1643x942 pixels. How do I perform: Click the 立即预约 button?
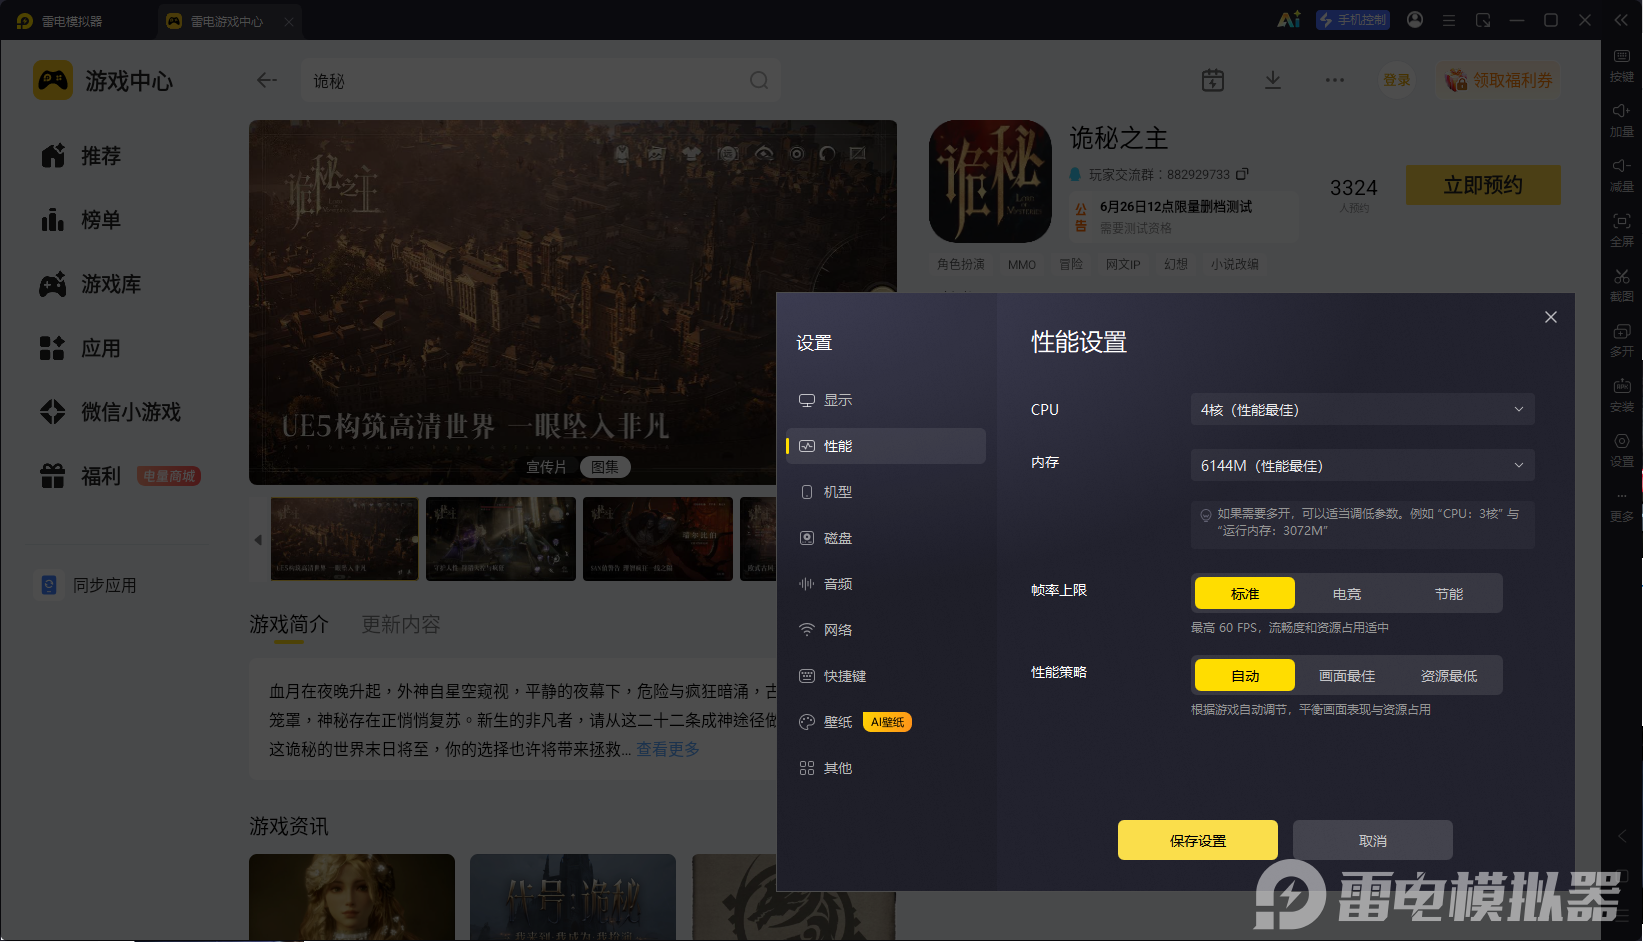click(1483, 185)
